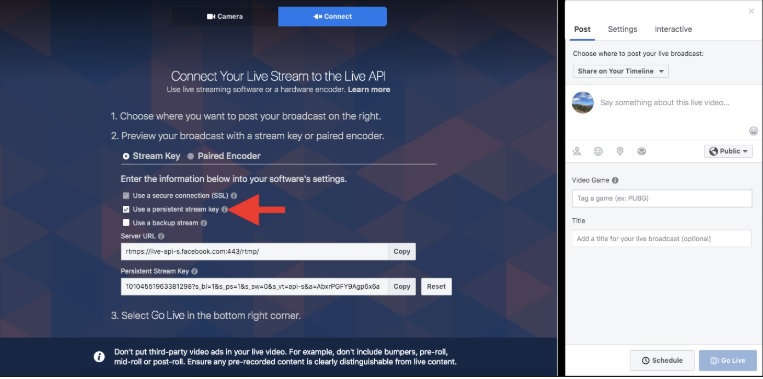Screen dimensions: 763x379
Task: Click the info icon next to SSL option
Action: tap(234, 196)
